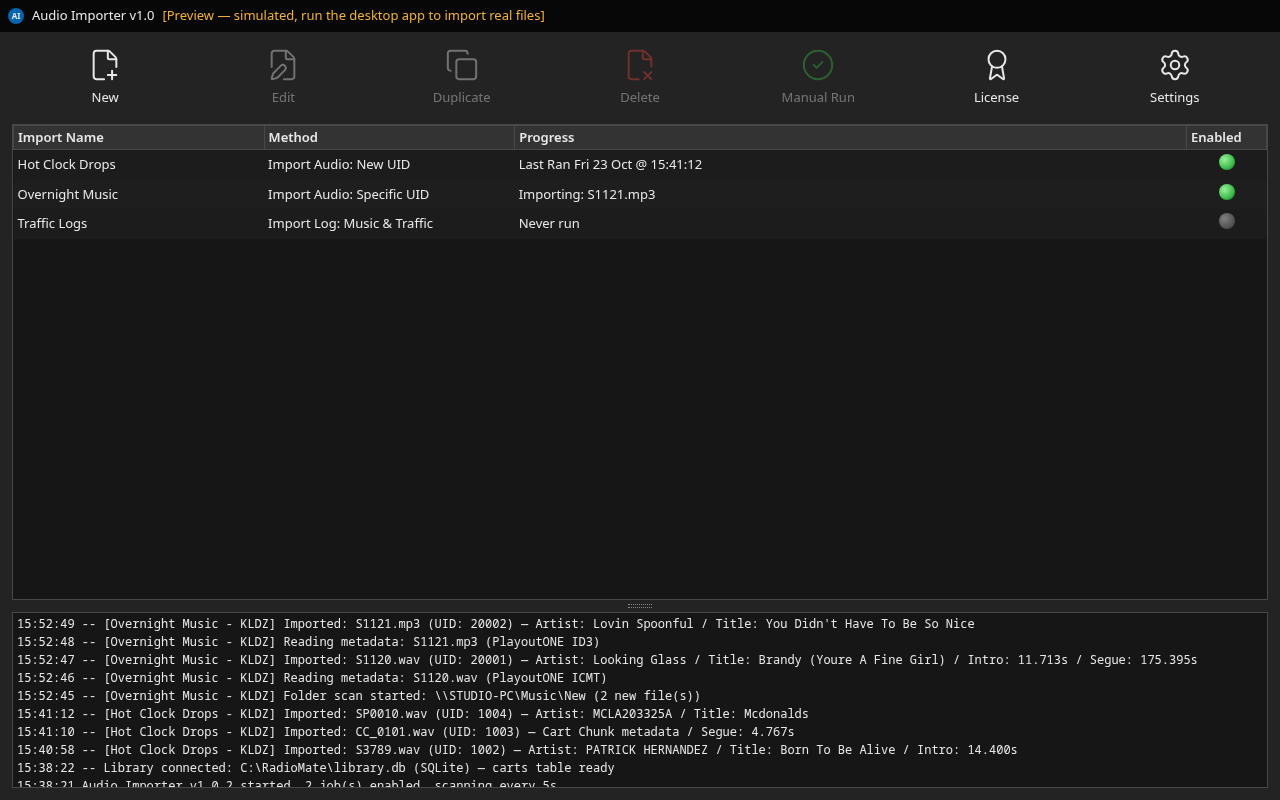1280x800 pixels.
Task: Click the splitter handle above the log
Action: pyautogui.click(x=640, y=606)
